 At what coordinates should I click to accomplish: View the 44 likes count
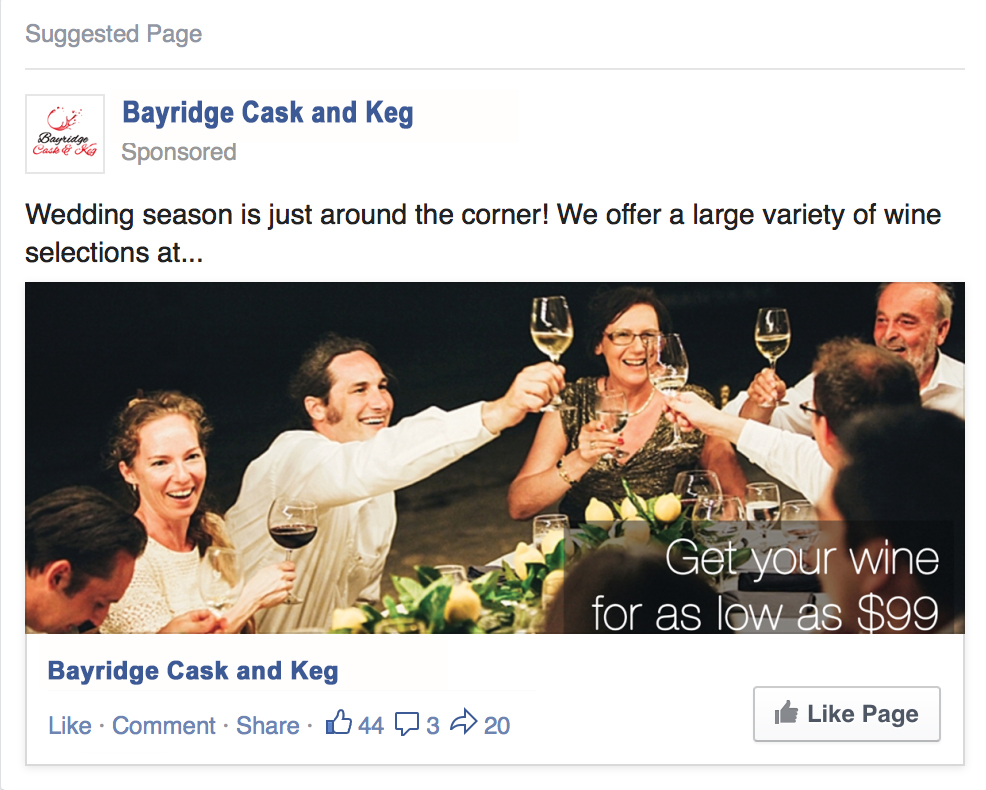[371, 726]
